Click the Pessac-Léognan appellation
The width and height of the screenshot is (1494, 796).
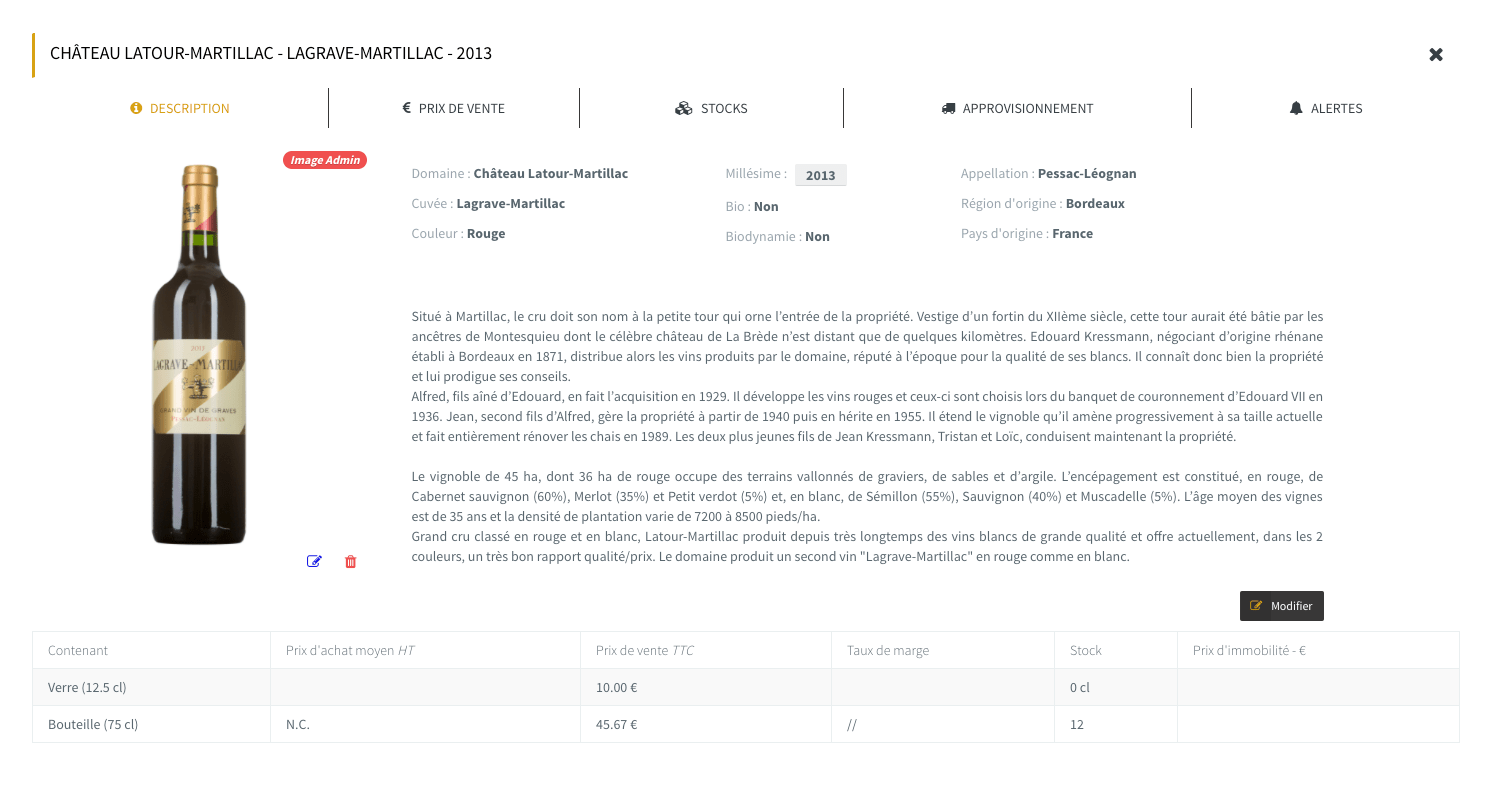1087,173
